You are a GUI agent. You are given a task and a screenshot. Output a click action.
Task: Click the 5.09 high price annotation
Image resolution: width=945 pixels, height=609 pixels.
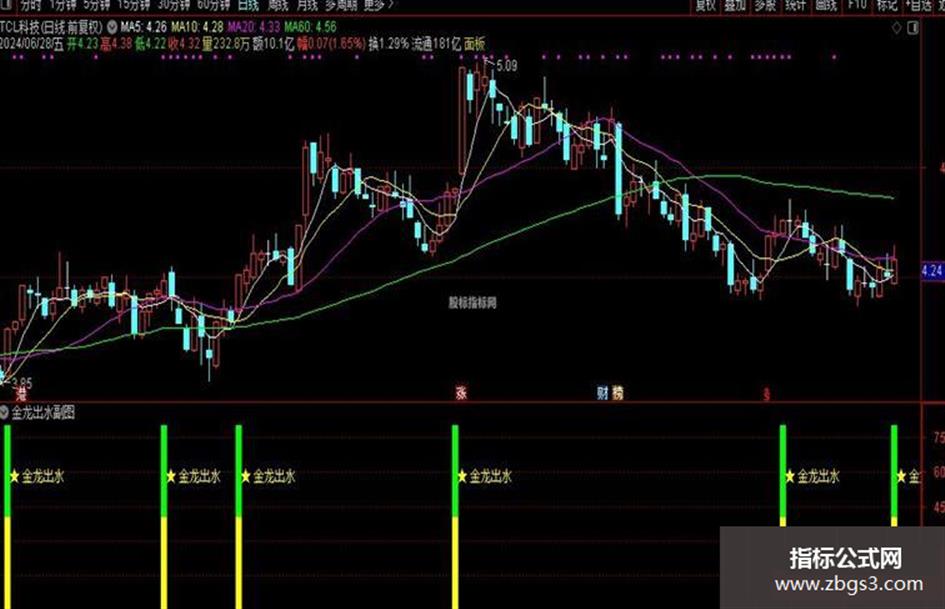click(507, 65)
